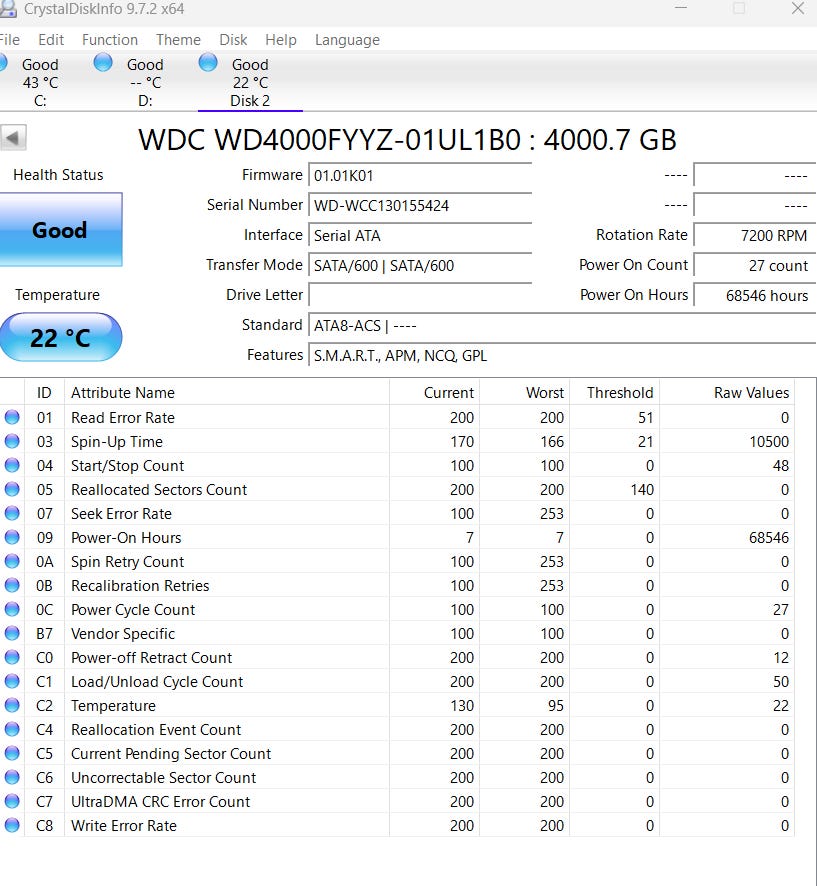Minimize the CrystalDiskInfo window
The width and height of the screenshot is (817, 886).
click(x=681, y=8)
